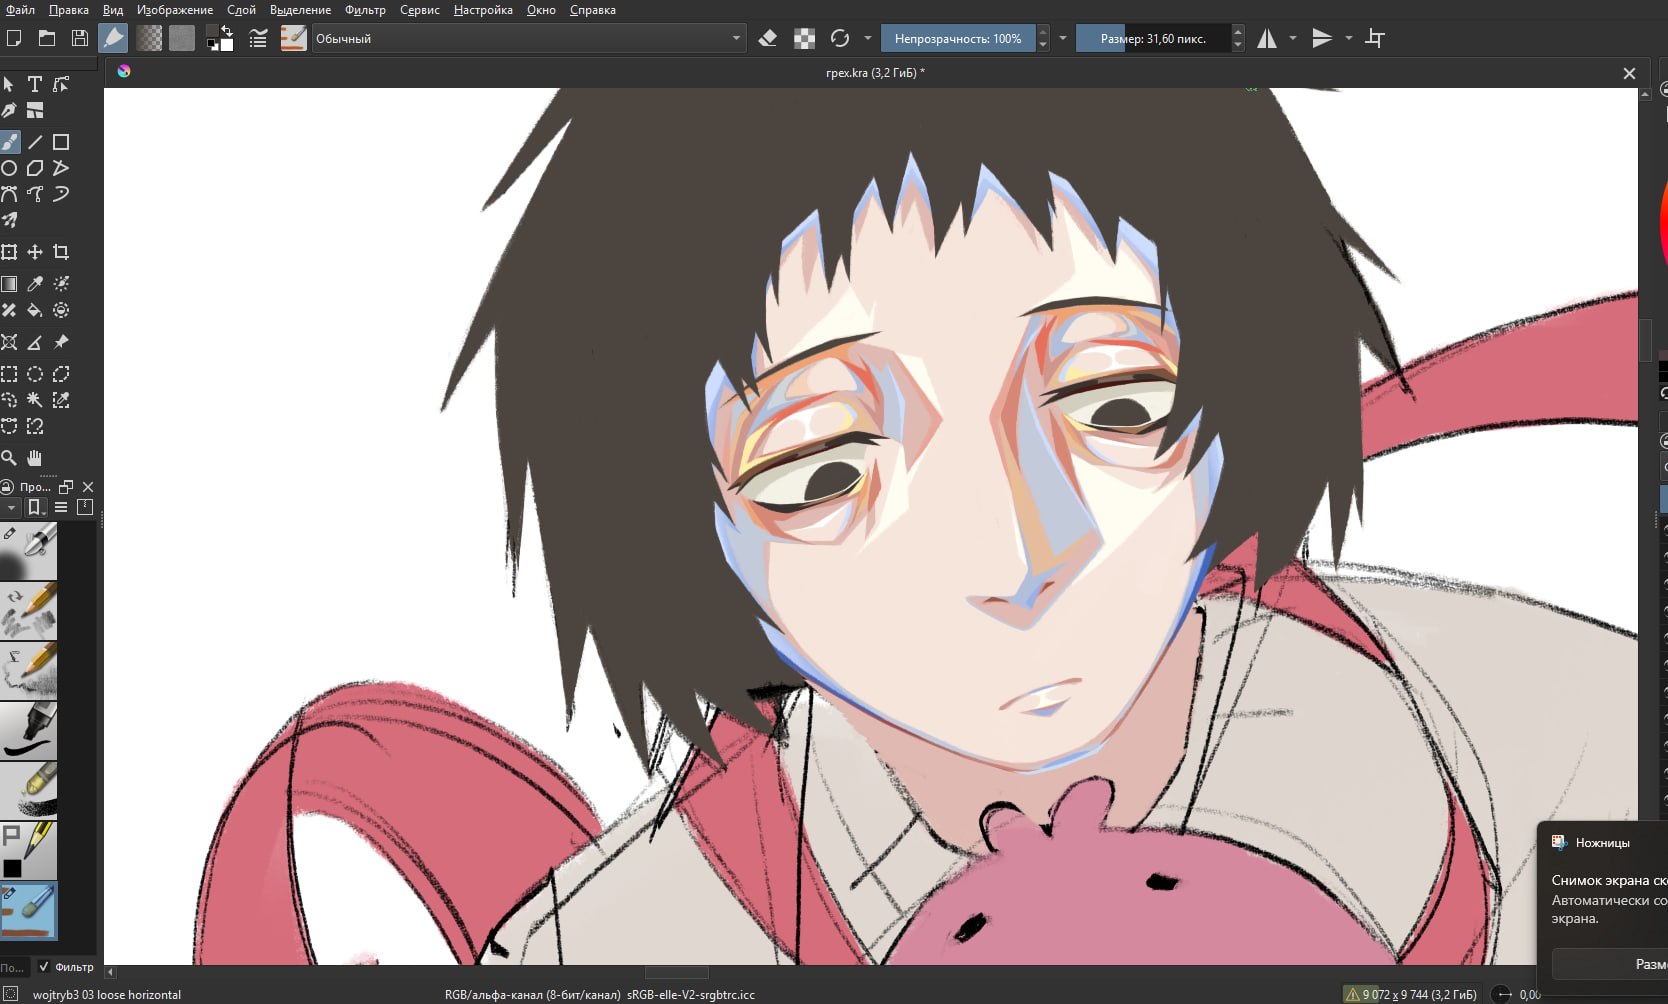Open the preset tag dropdown in docker
Screen dimensions: 1668x1004
coord(11,507)
